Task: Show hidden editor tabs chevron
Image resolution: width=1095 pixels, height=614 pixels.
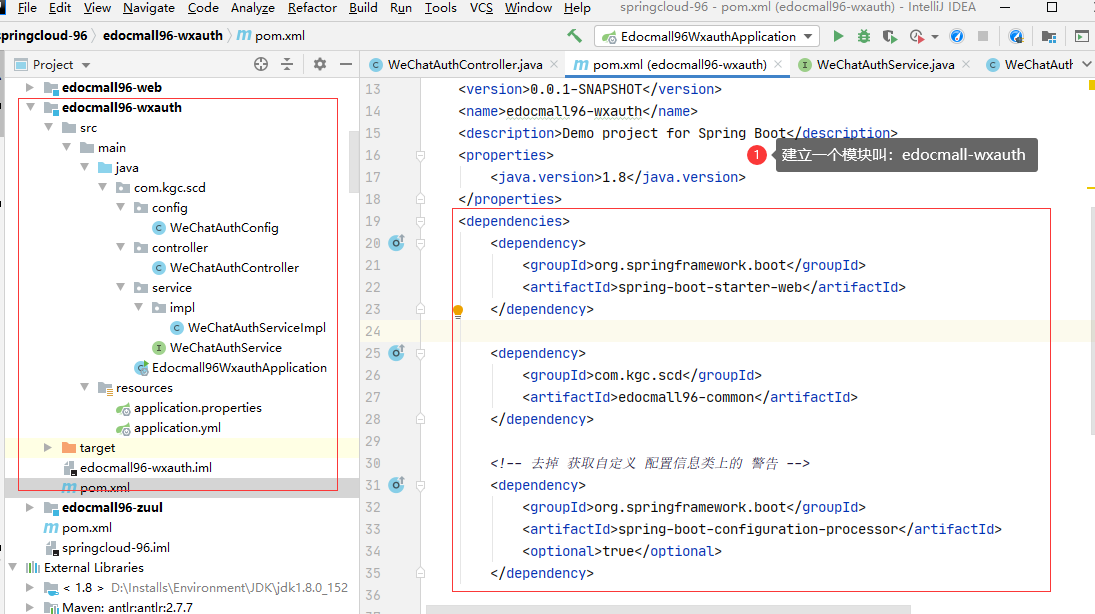Action: tap(1086, 64)
